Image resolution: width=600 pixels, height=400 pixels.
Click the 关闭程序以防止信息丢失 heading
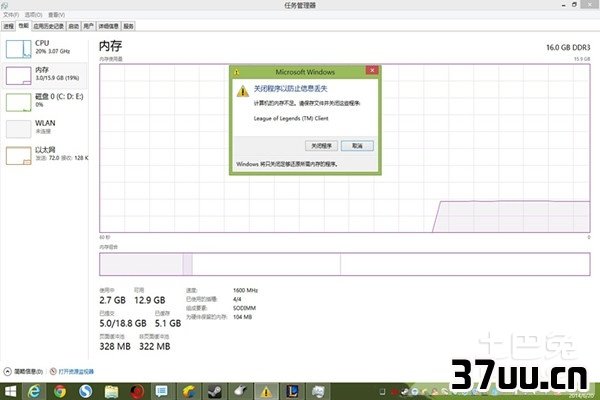[290, 89]
